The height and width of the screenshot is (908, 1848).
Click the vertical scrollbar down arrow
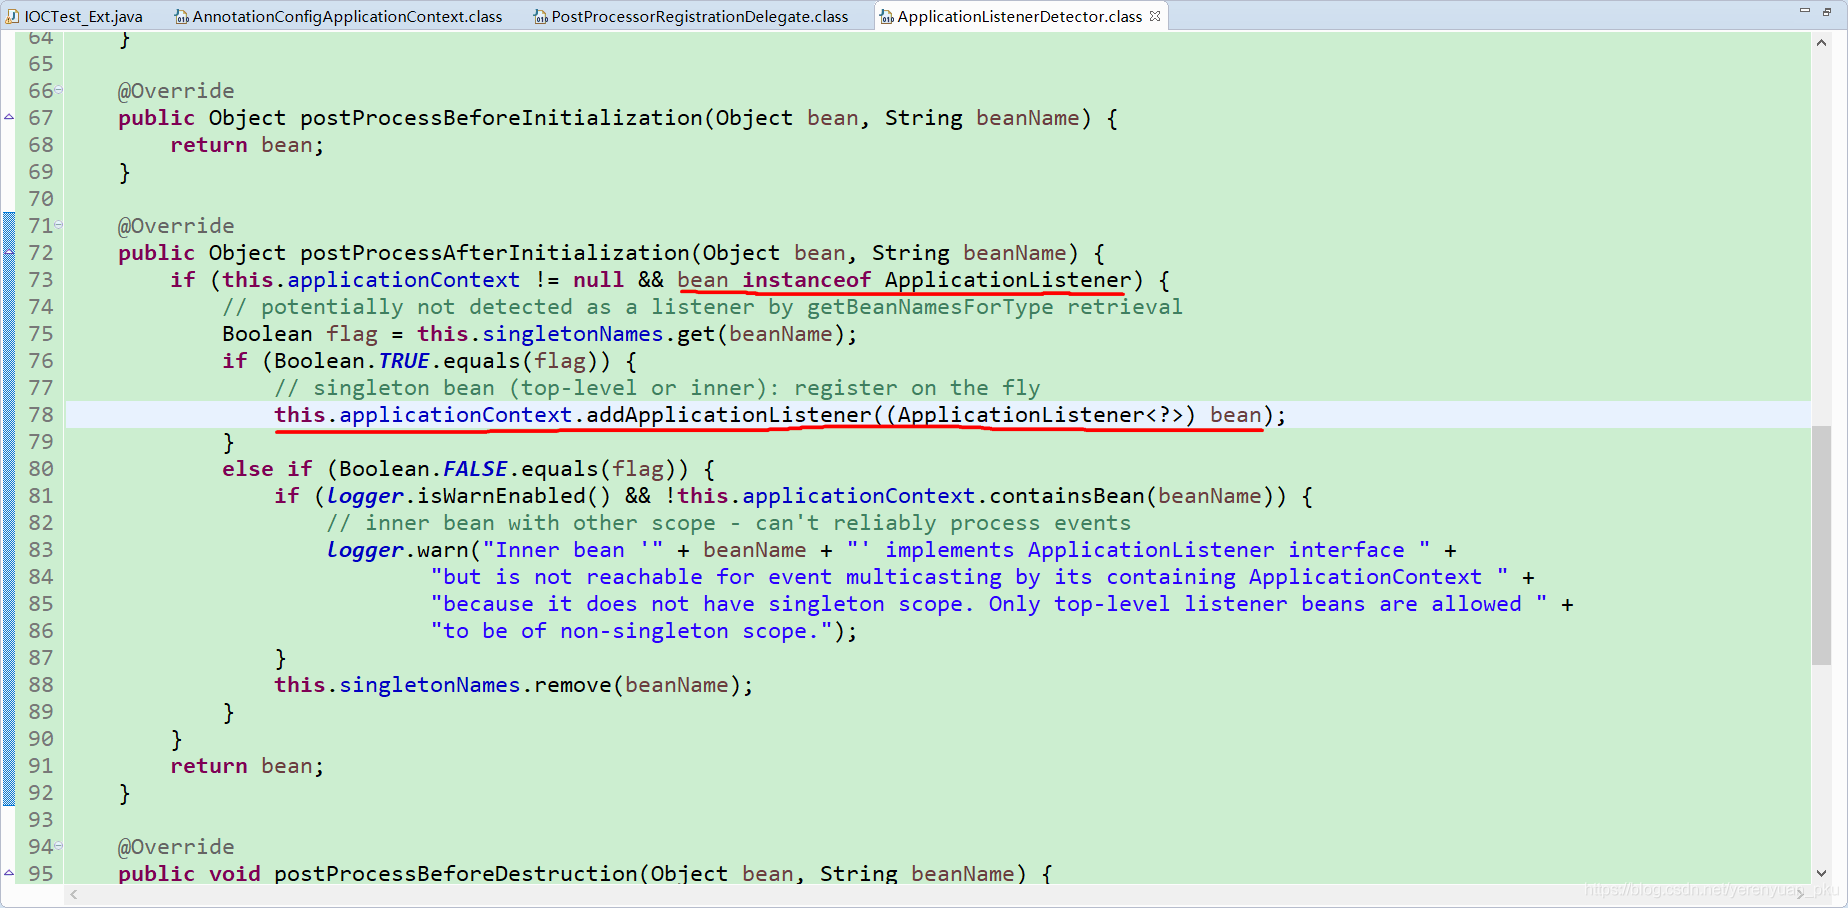[1821, 873]
